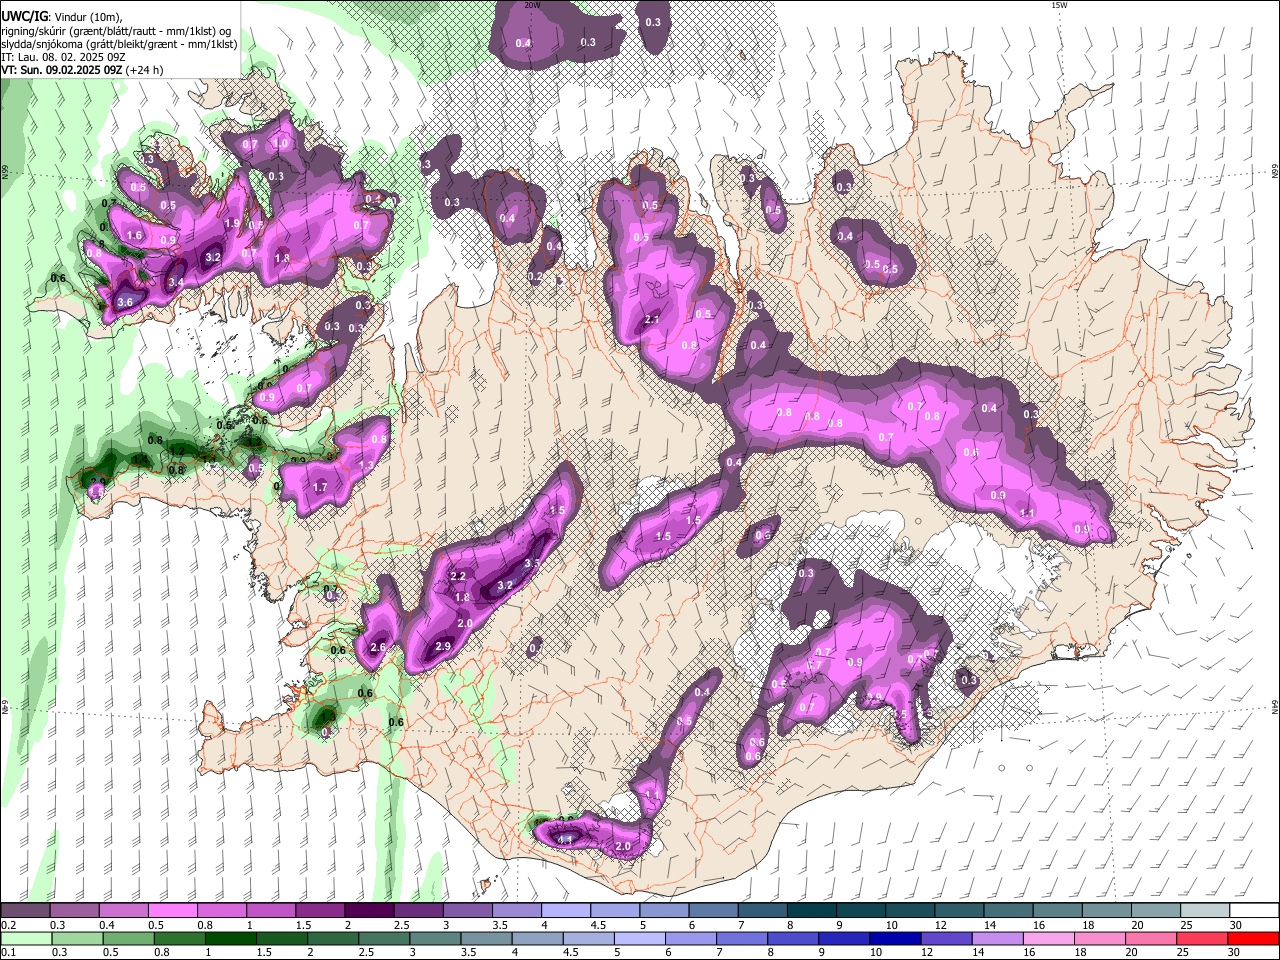Image resolution: width=1280 pixels, height=960 pixels.
Task: Click the white 30 swatch ending the snow legend
Action: tap(1255, 910)
